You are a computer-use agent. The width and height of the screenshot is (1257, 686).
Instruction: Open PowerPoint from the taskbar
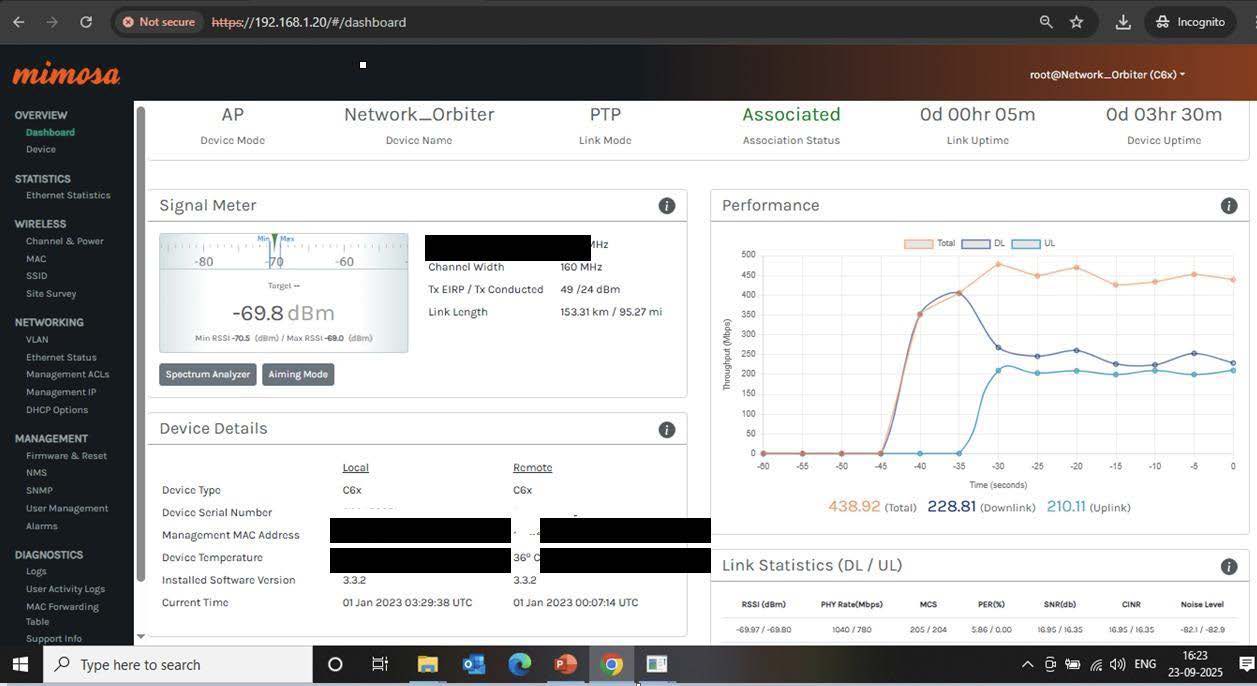566,664
